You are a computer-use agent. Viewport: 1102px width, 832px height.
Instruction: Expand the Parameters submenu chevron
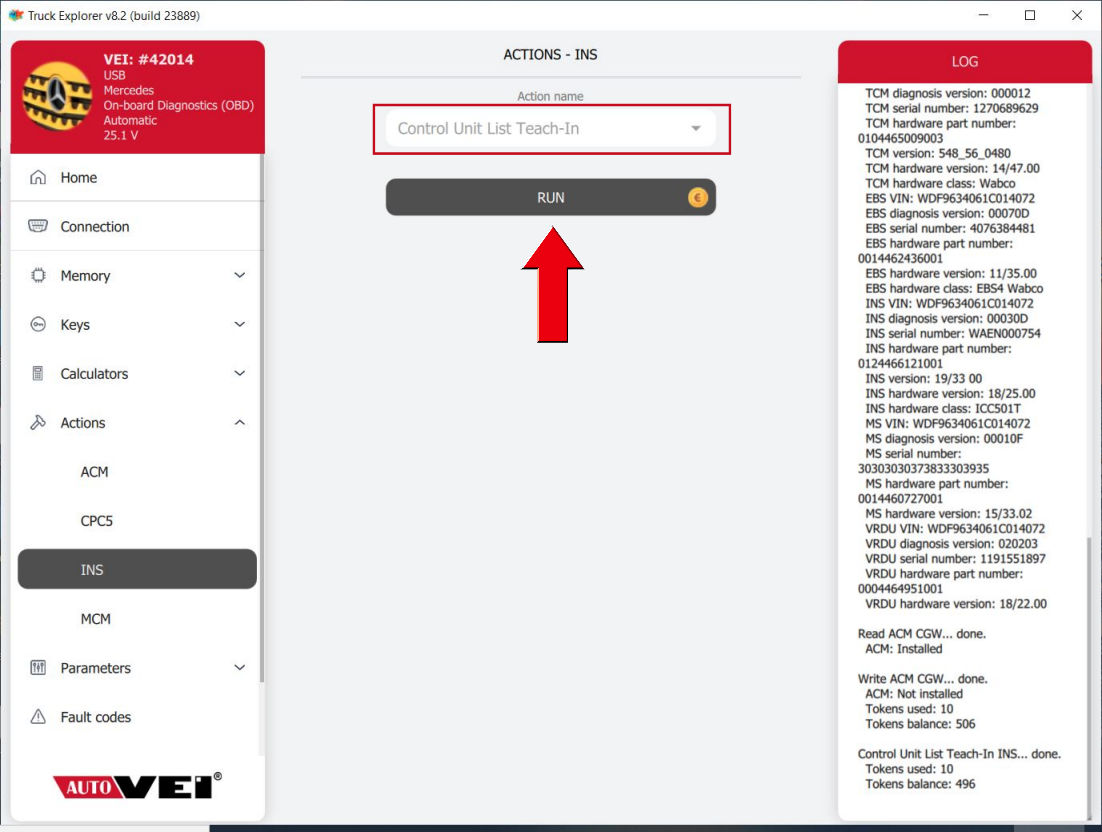pos(239,668)
